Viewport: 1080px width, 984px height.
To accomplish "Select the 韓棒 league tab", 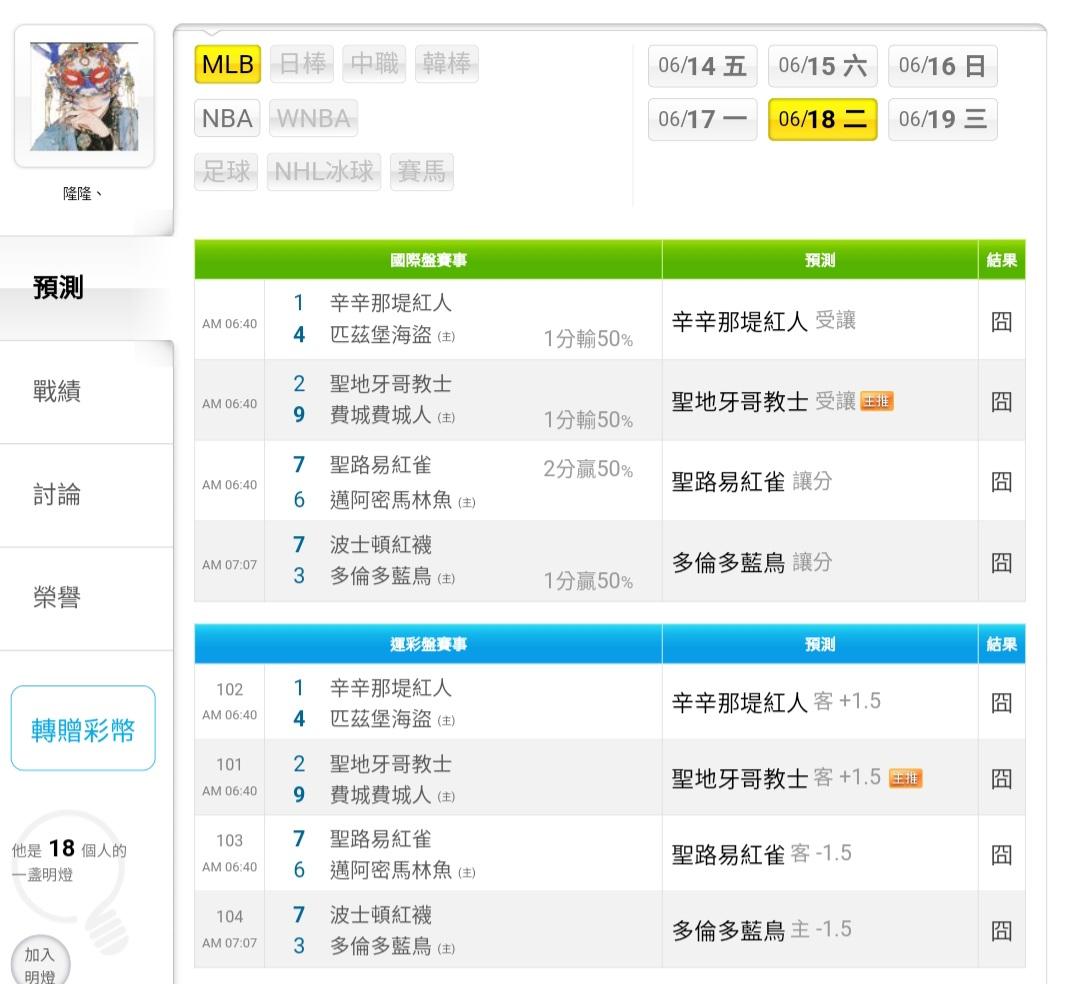I will point(446,64).
